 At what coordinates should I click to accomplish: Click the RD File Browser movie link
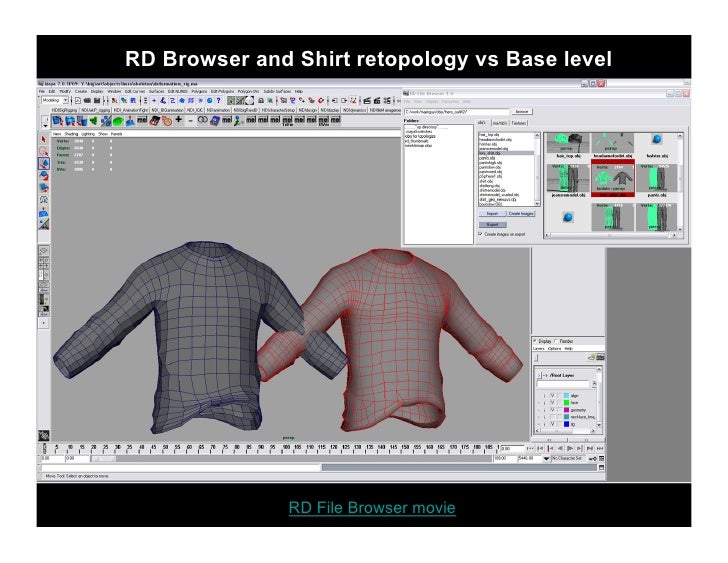(371, 509)
